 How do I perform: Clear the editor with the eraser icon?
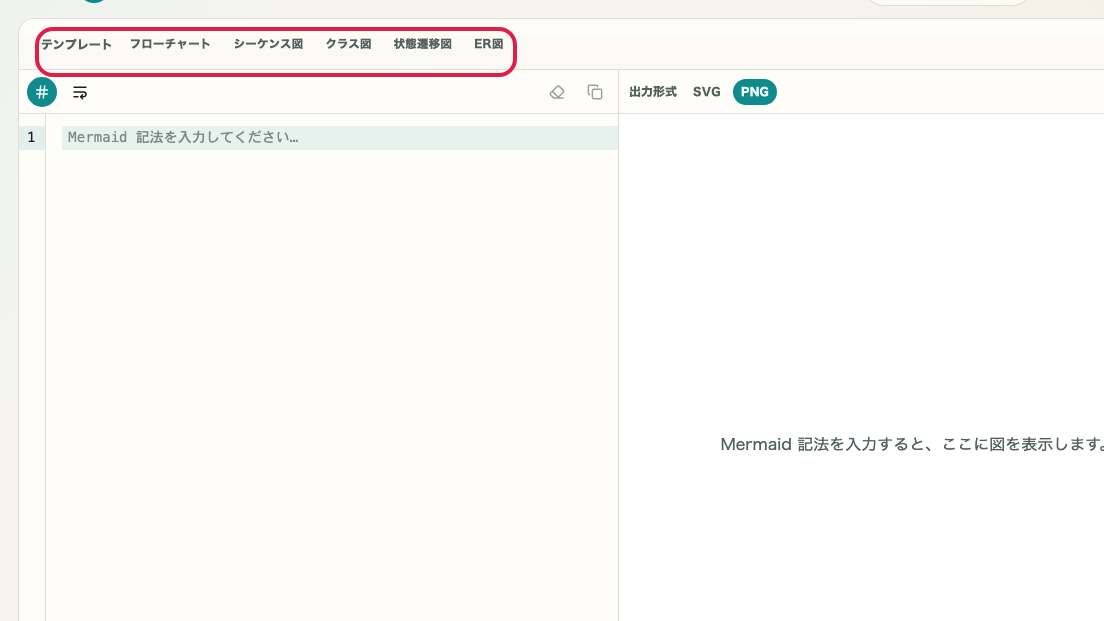click(x=557, y=92)
